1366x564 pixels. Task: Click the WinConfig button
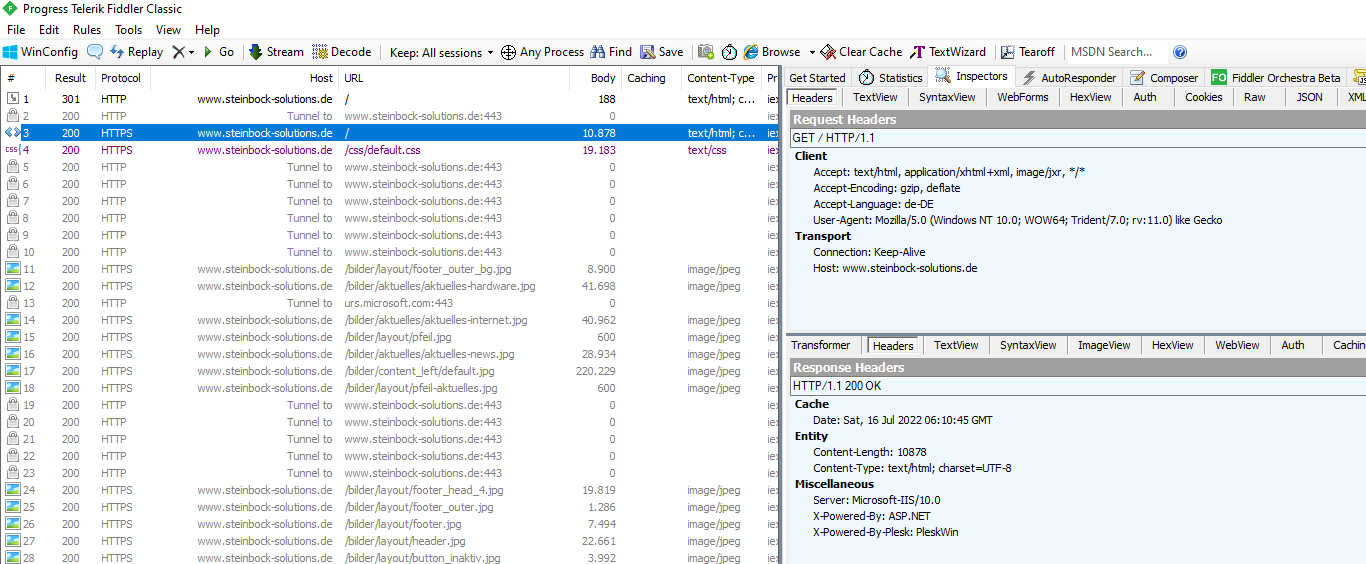[x=40, y=52]
